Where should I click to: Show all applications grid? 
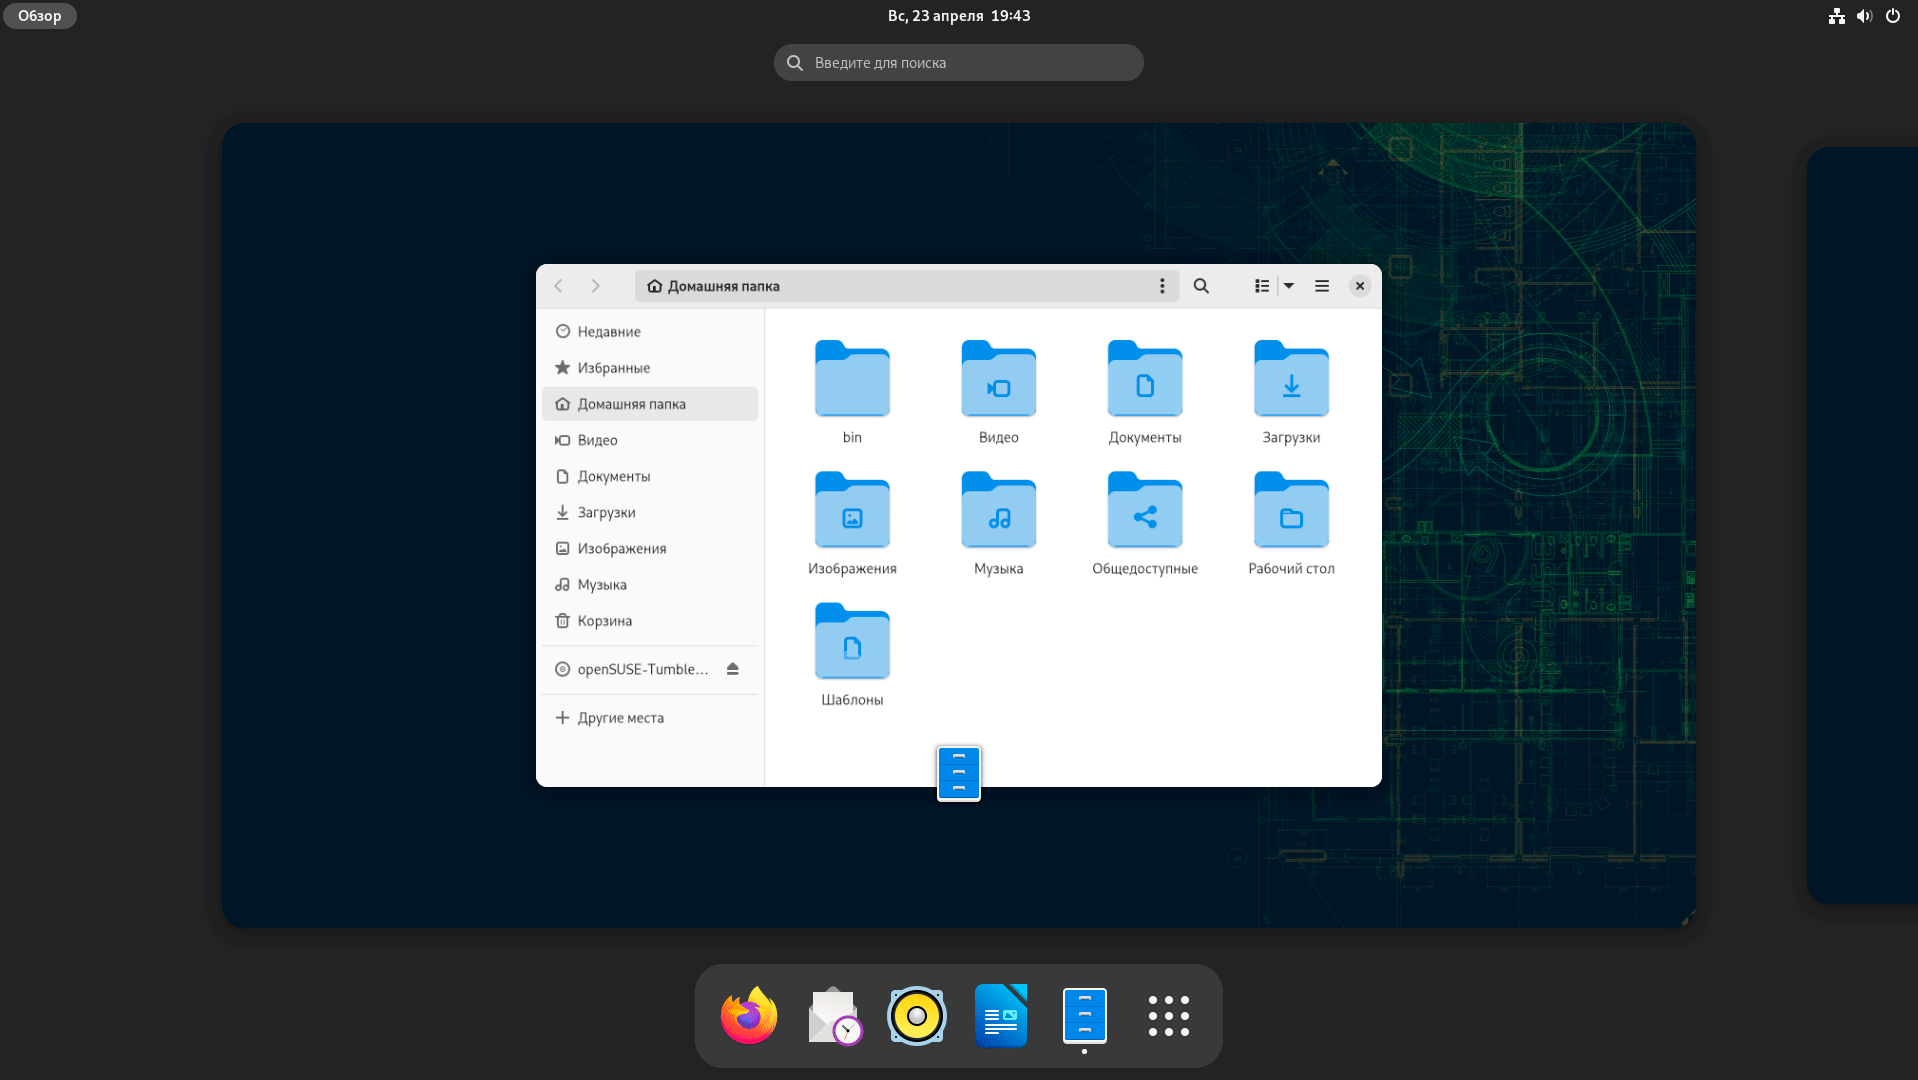tap(1168, 1015)
